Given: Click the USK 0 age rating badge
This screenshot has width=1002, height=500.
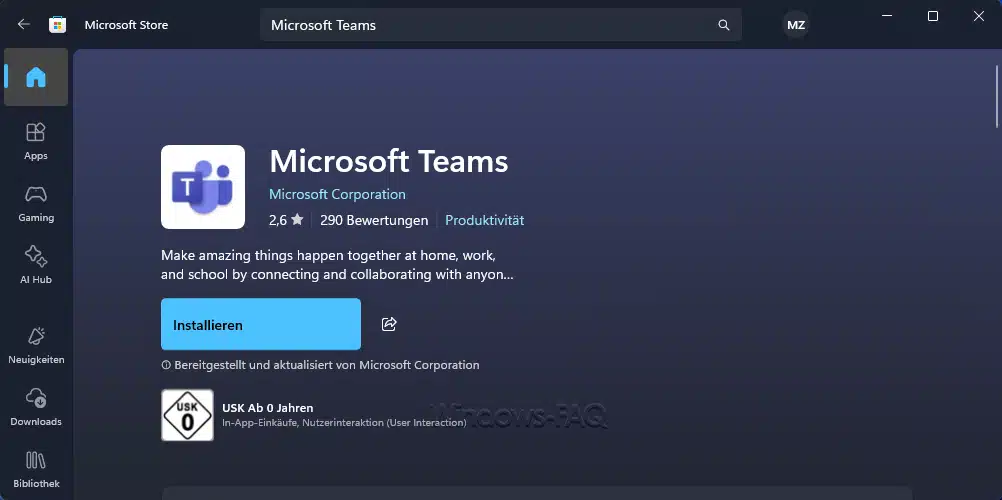Looking at the screenshot, I should [187, 415].
